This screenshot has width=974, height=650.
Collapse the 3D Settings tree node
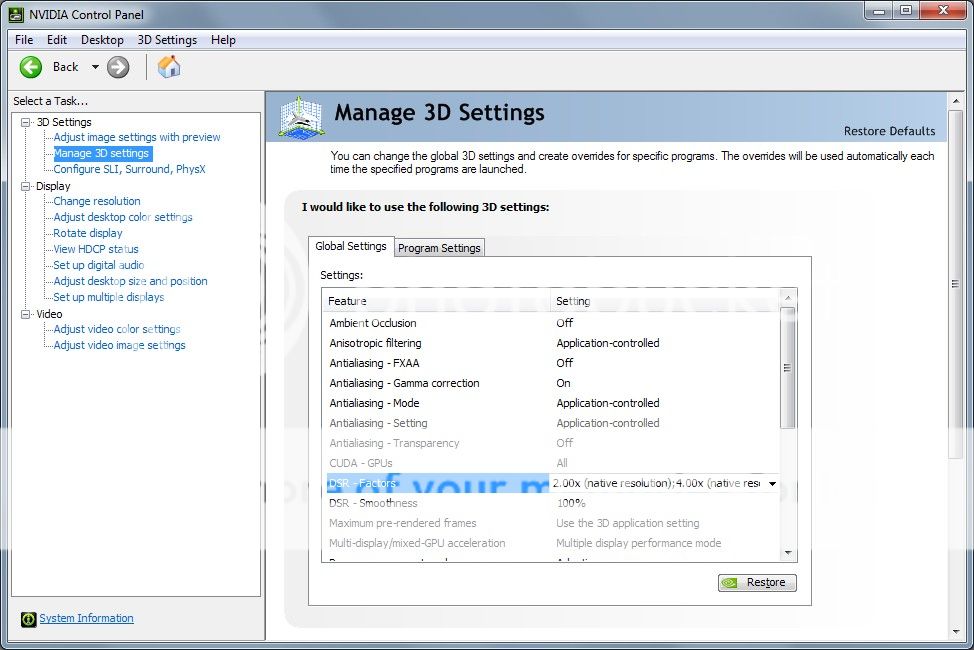click(25, 122)
